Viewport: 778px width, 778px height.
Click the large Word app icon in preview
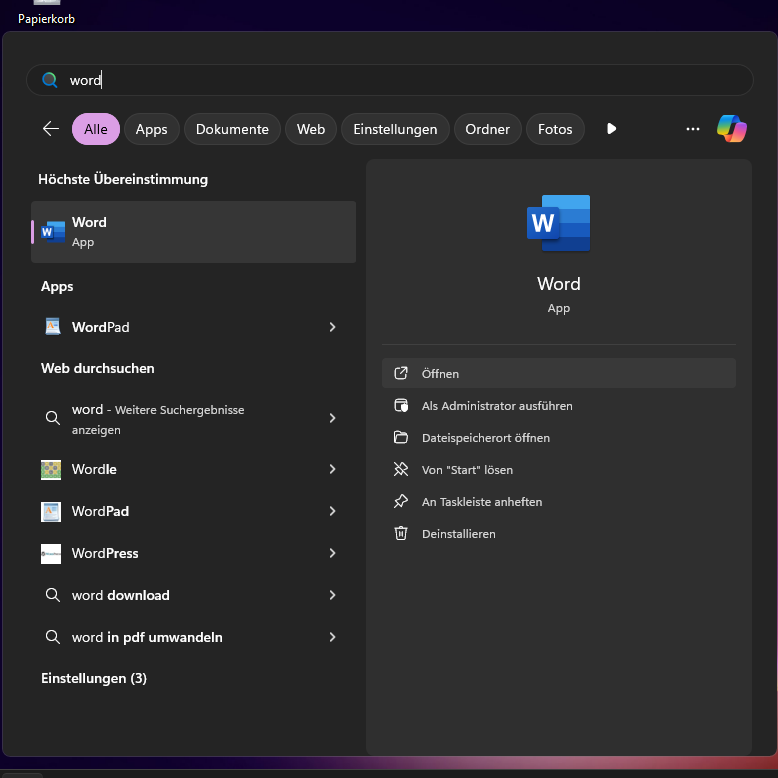point(558,223)
